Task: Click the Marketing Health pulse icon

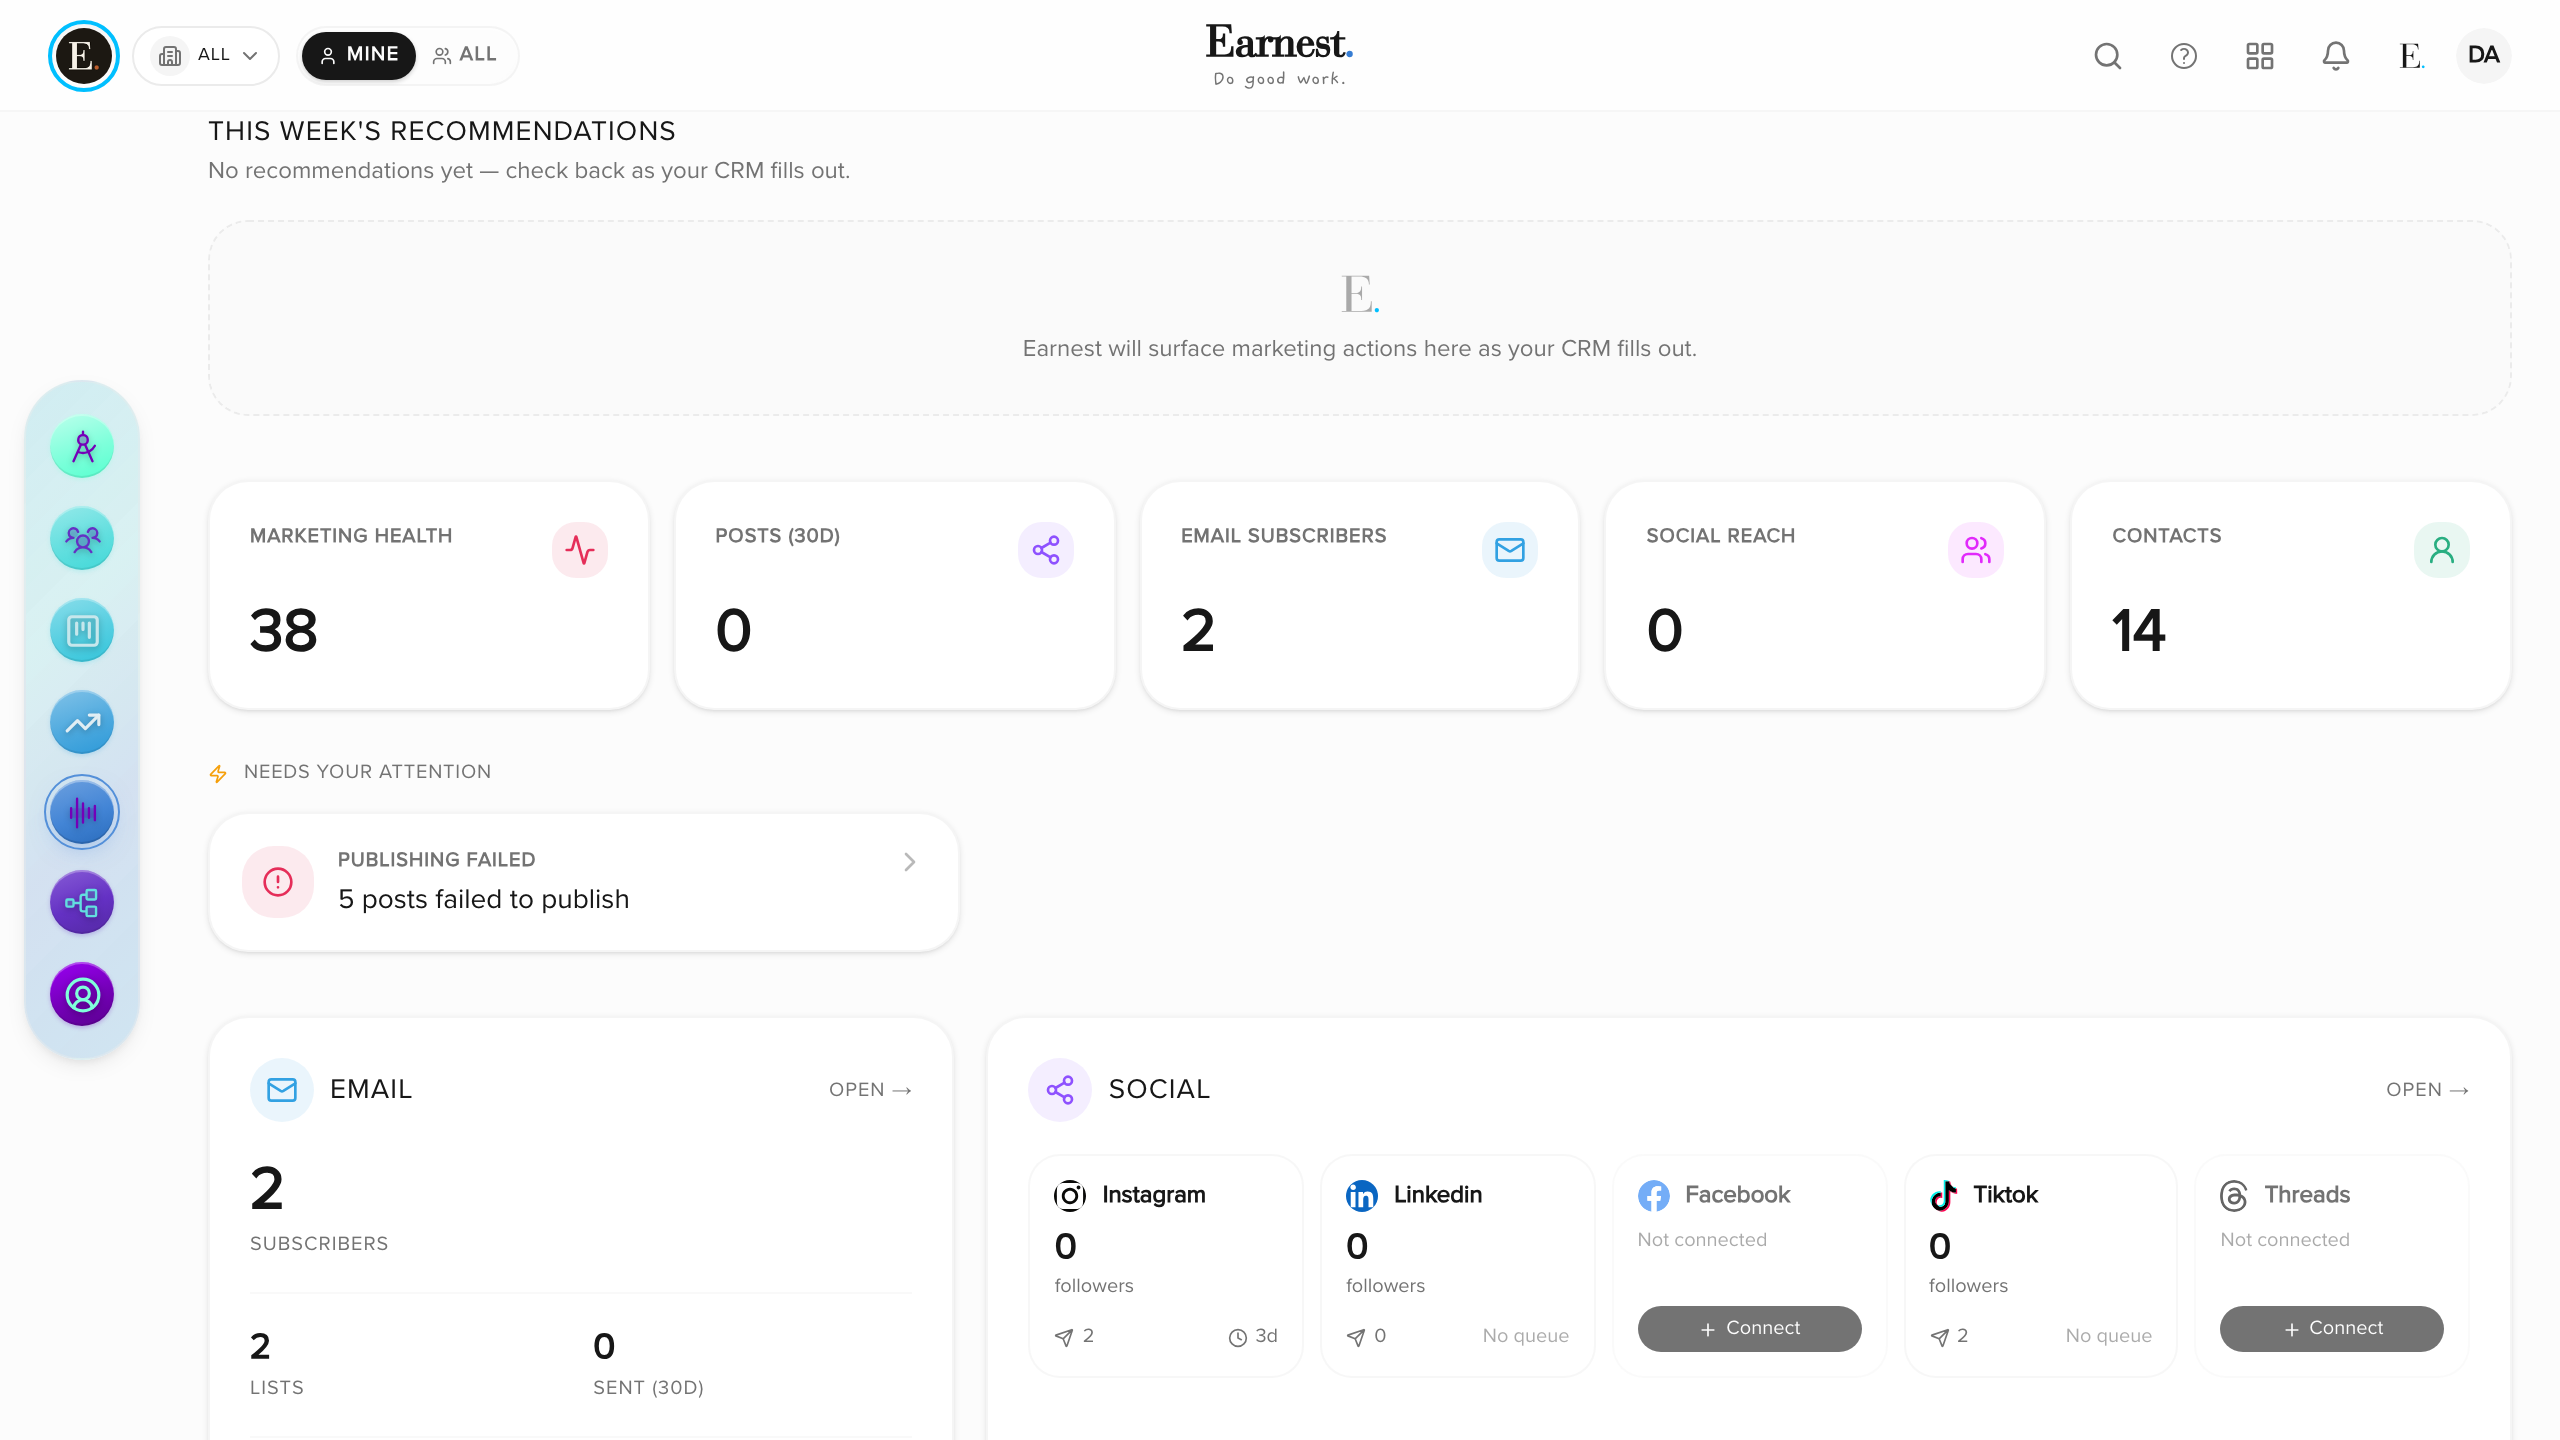Action: [580, 550]
